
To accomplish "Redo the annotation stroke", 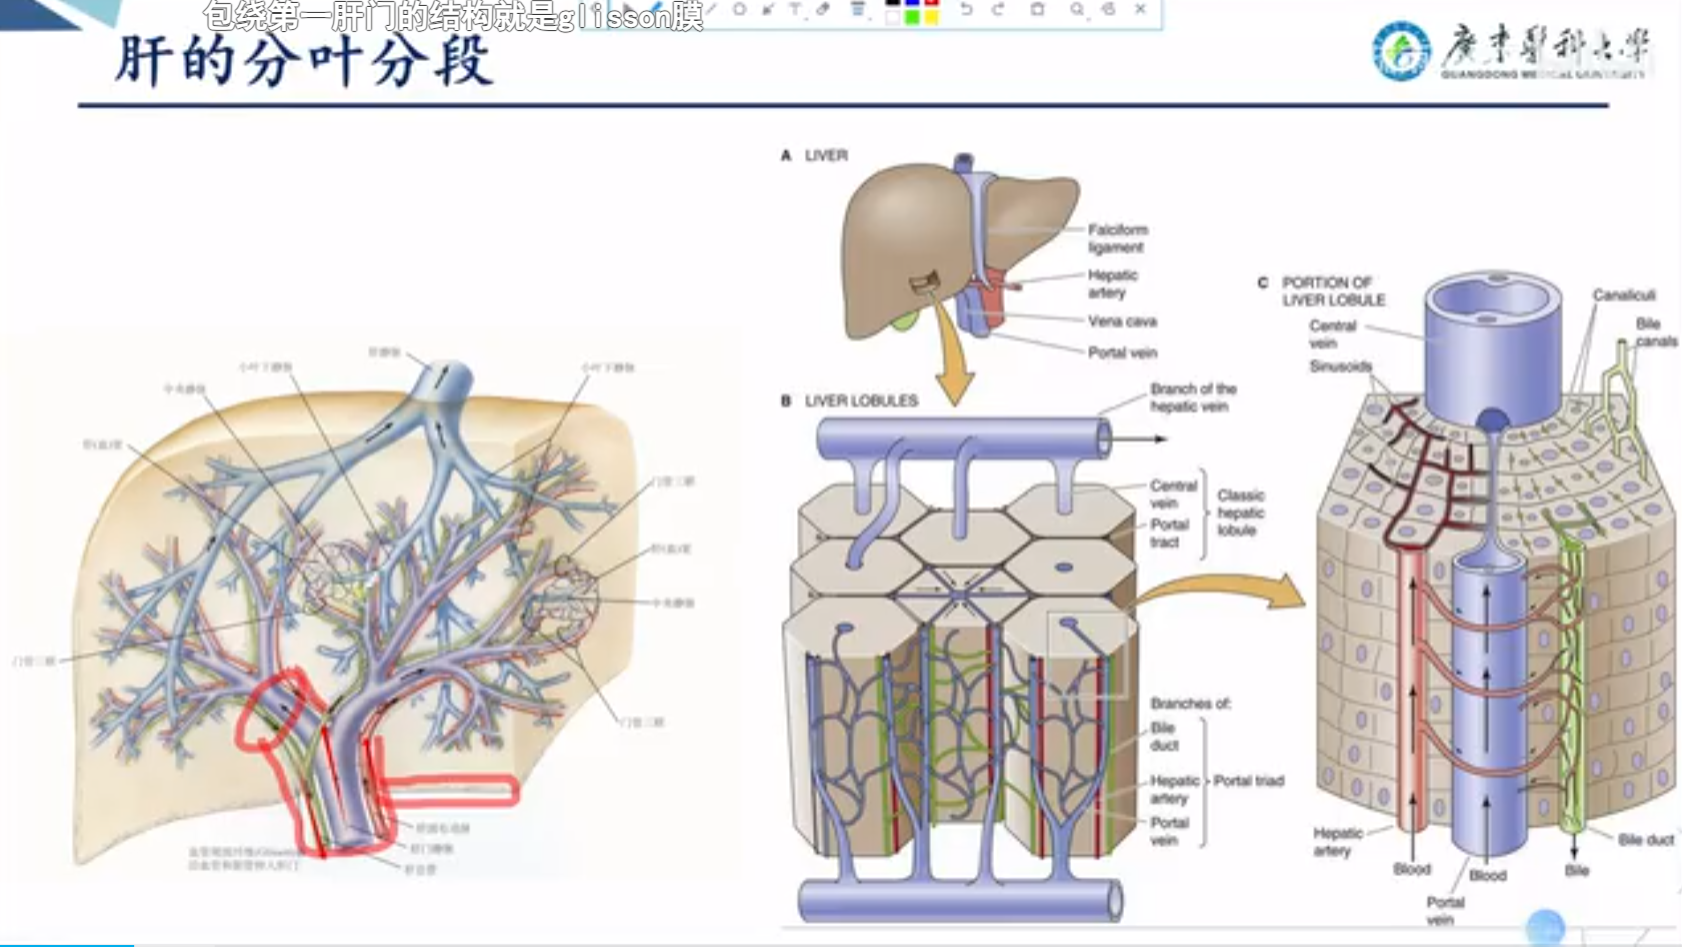I will [x=998, y=9].
